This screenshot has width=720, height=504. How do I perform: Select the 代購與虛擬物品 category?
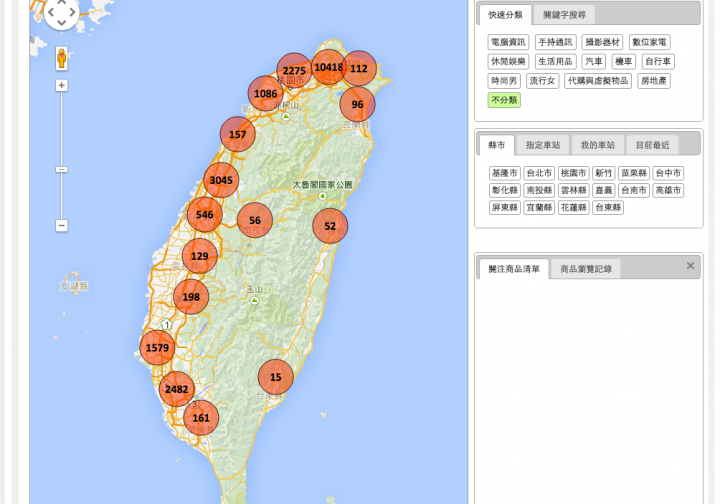598,81
